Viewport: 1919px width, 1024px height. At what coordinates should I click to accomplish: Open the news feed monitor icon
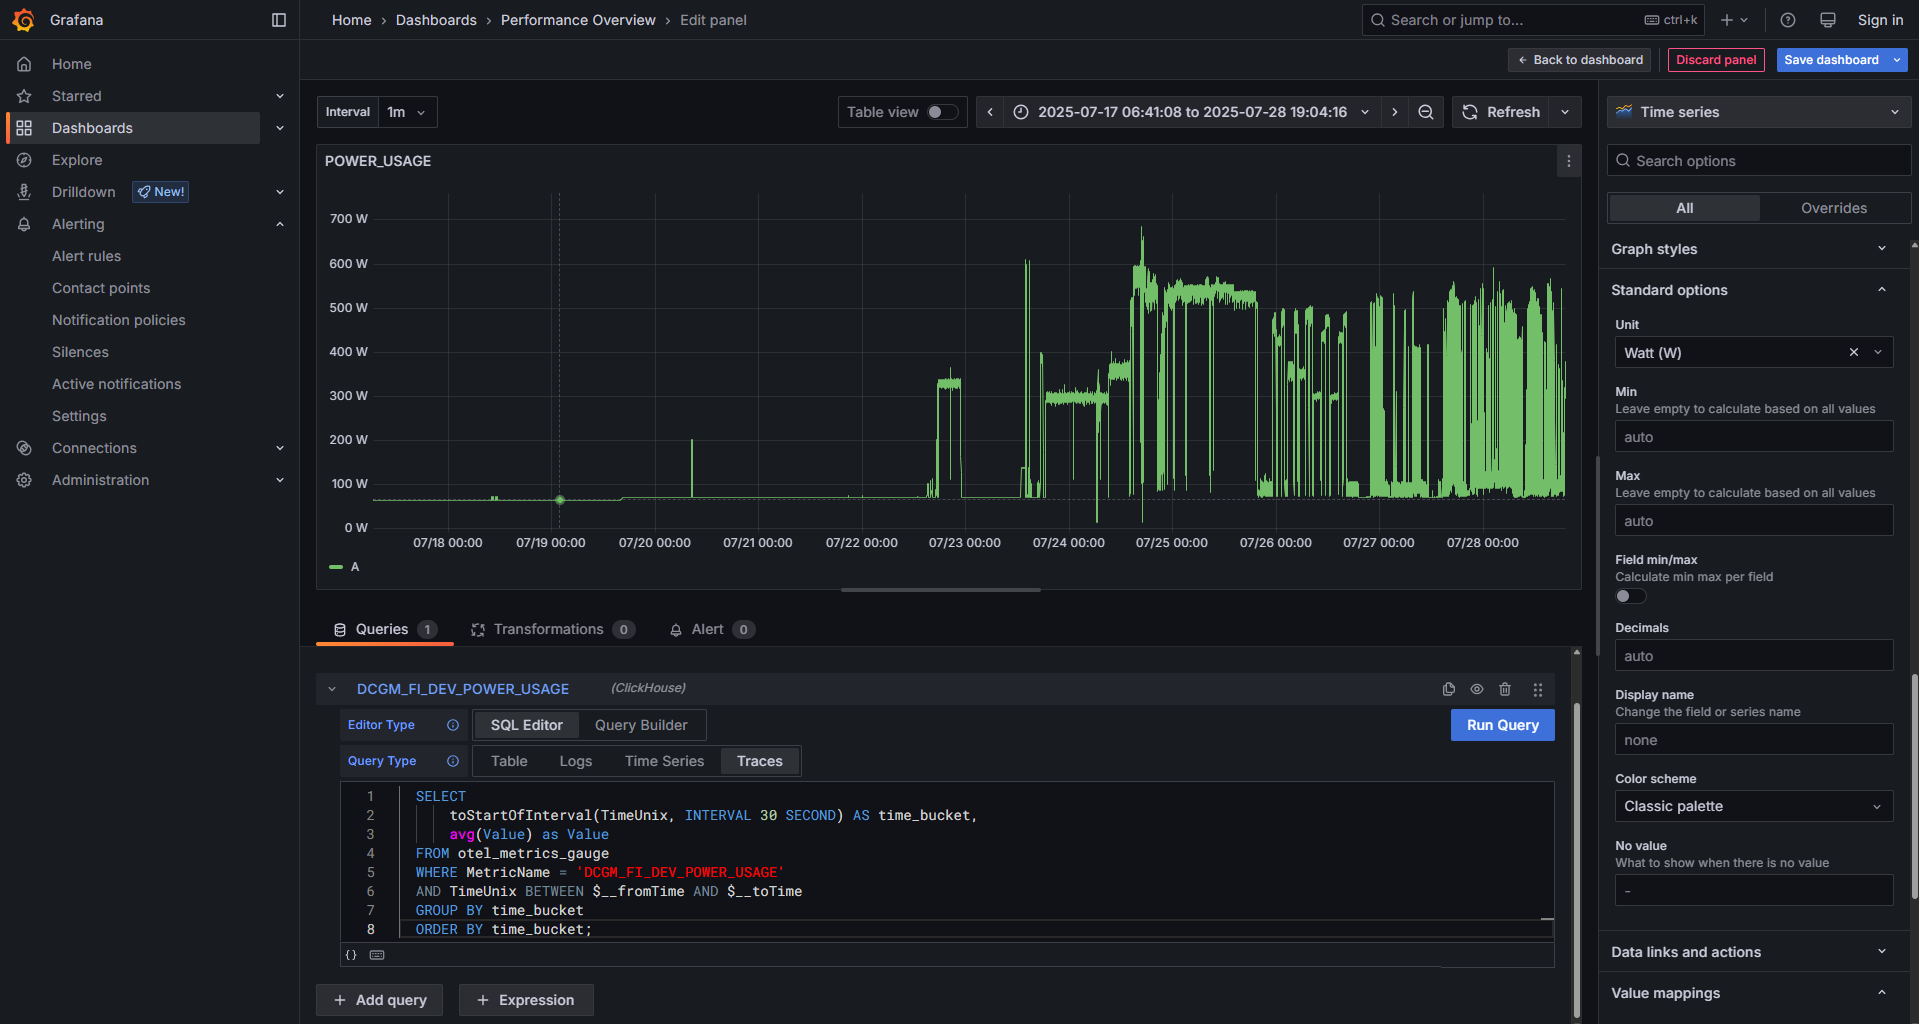[x=1828, y=20]
